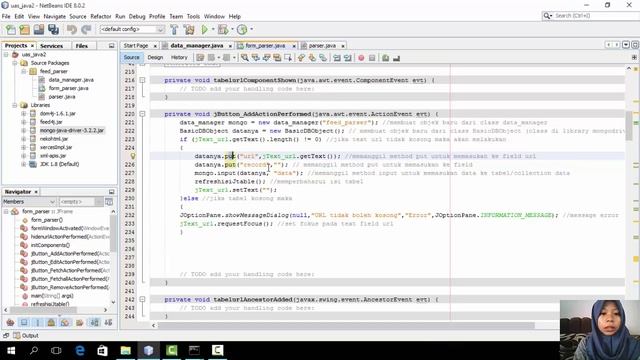
Task: Toggle Sort by Name in Navigator
Action: [x=95, y=322]
